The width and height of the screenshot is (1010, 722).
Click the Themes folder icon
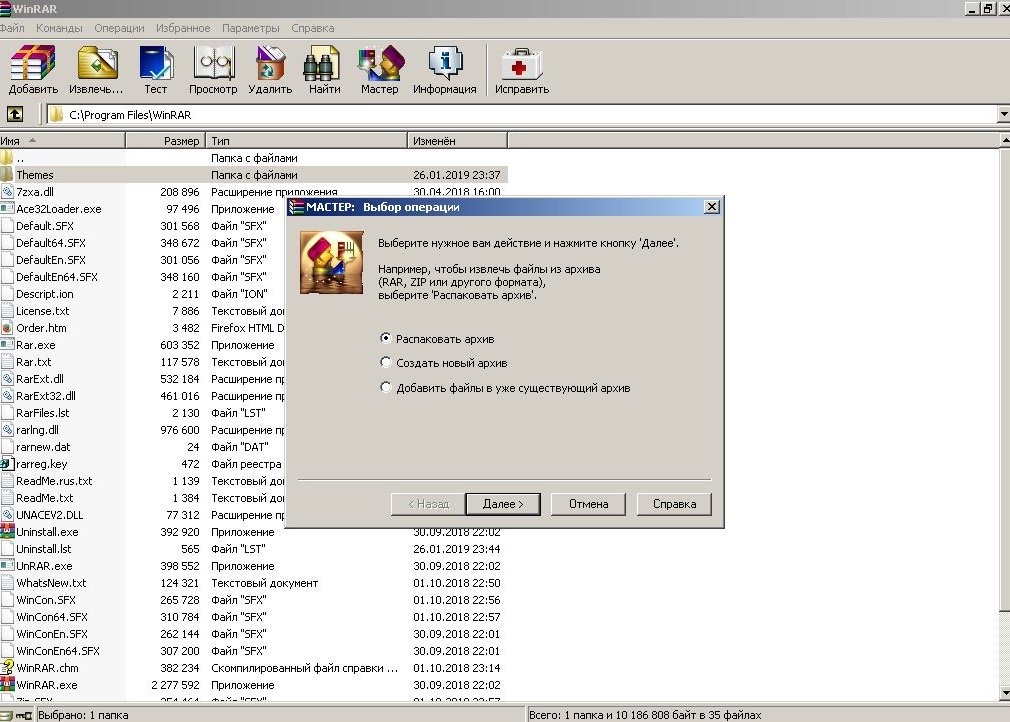pyautogui.click(x=7, y=175)
